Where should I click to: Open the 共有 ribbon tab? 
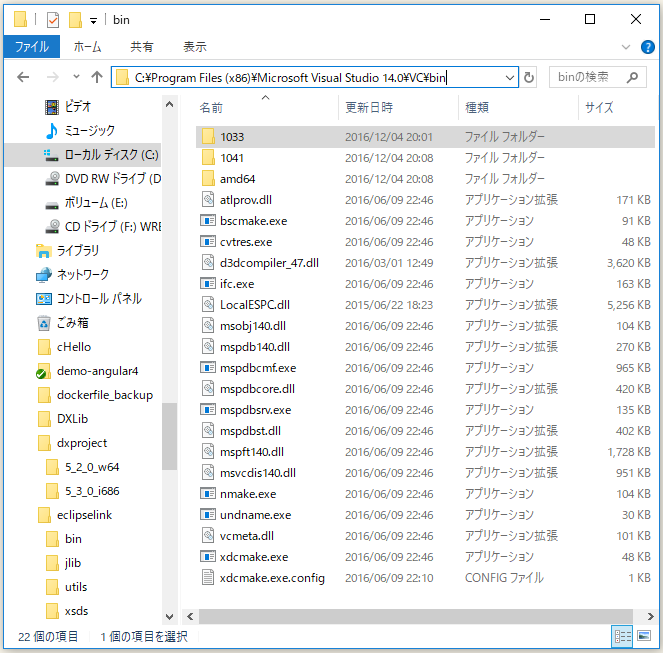click(141, 47)
